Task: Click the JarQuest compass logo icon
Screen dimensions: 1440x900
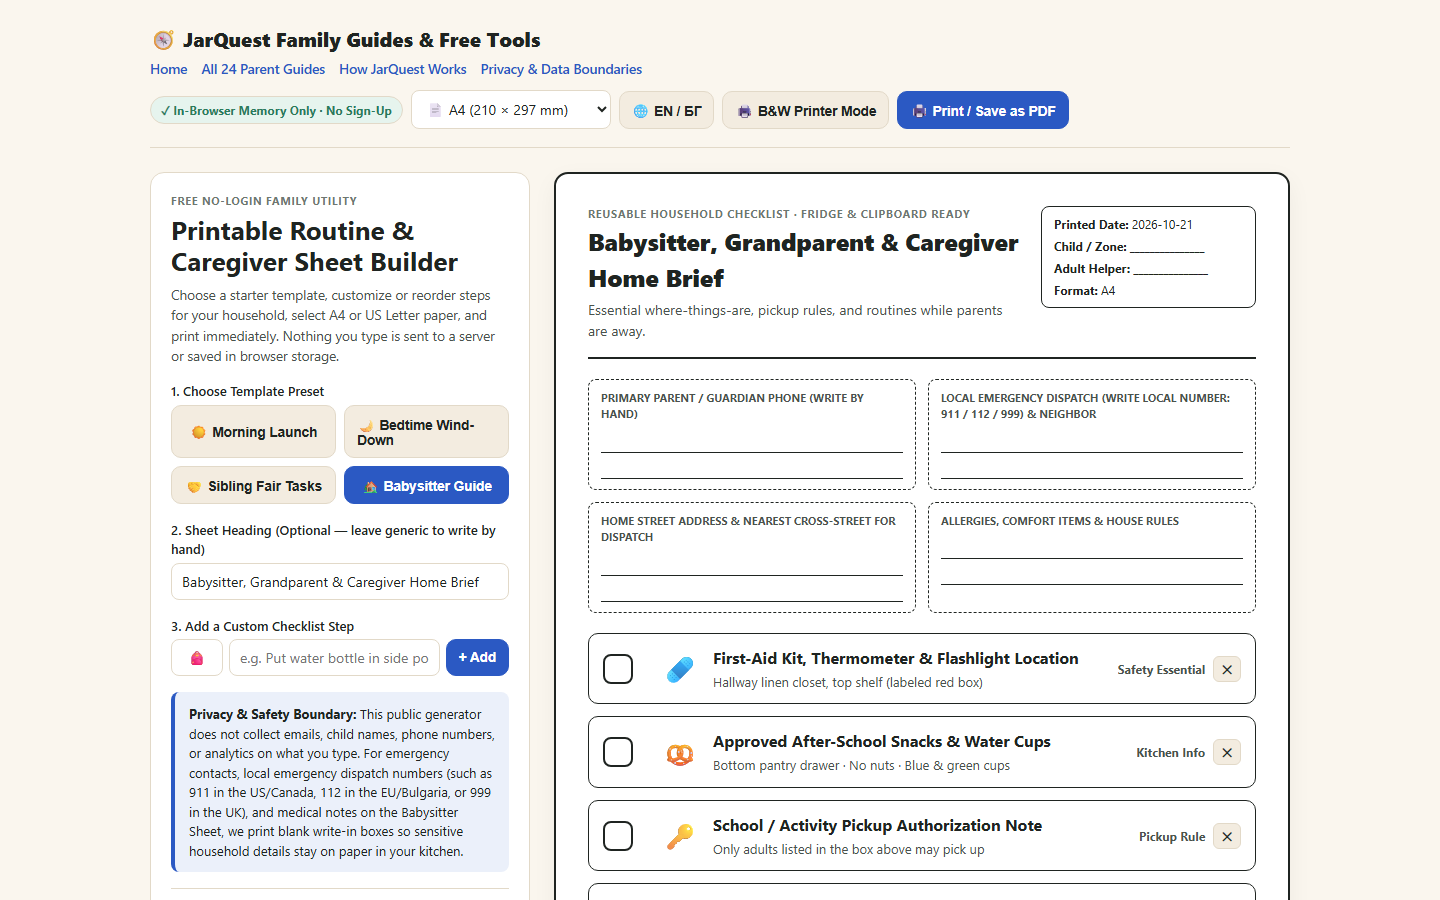Action: (163, 40)
